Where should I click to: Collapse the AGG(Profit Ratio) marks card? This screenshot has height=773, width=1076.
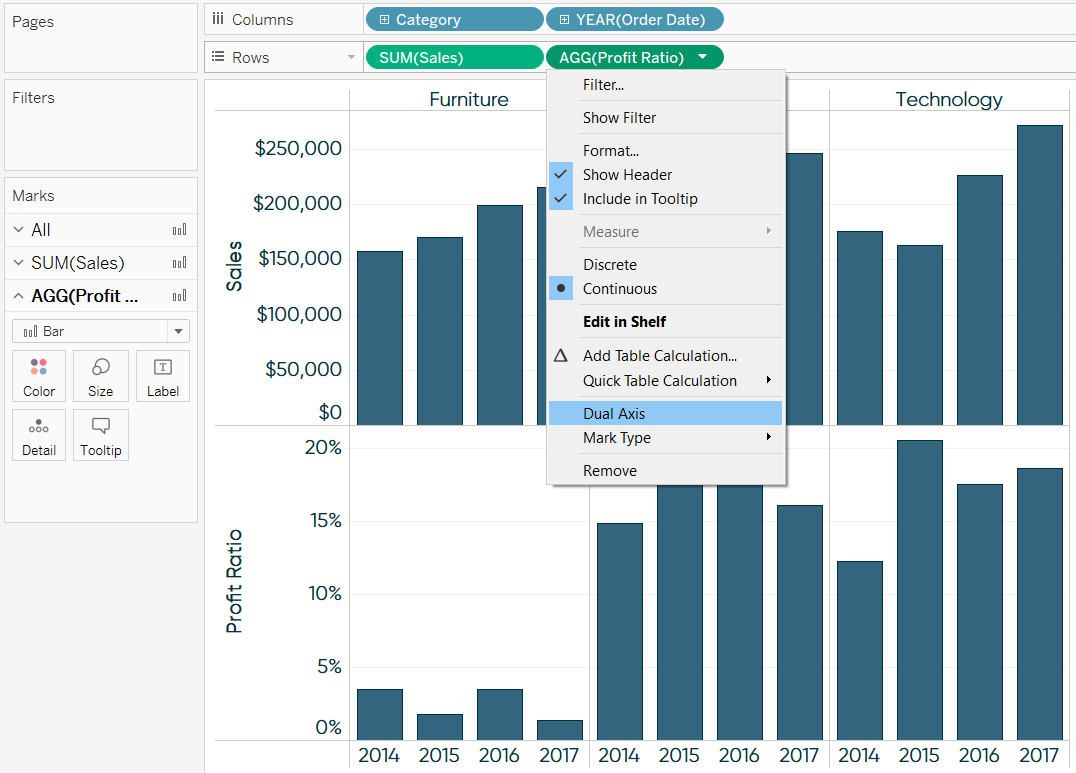coord(18,295)
